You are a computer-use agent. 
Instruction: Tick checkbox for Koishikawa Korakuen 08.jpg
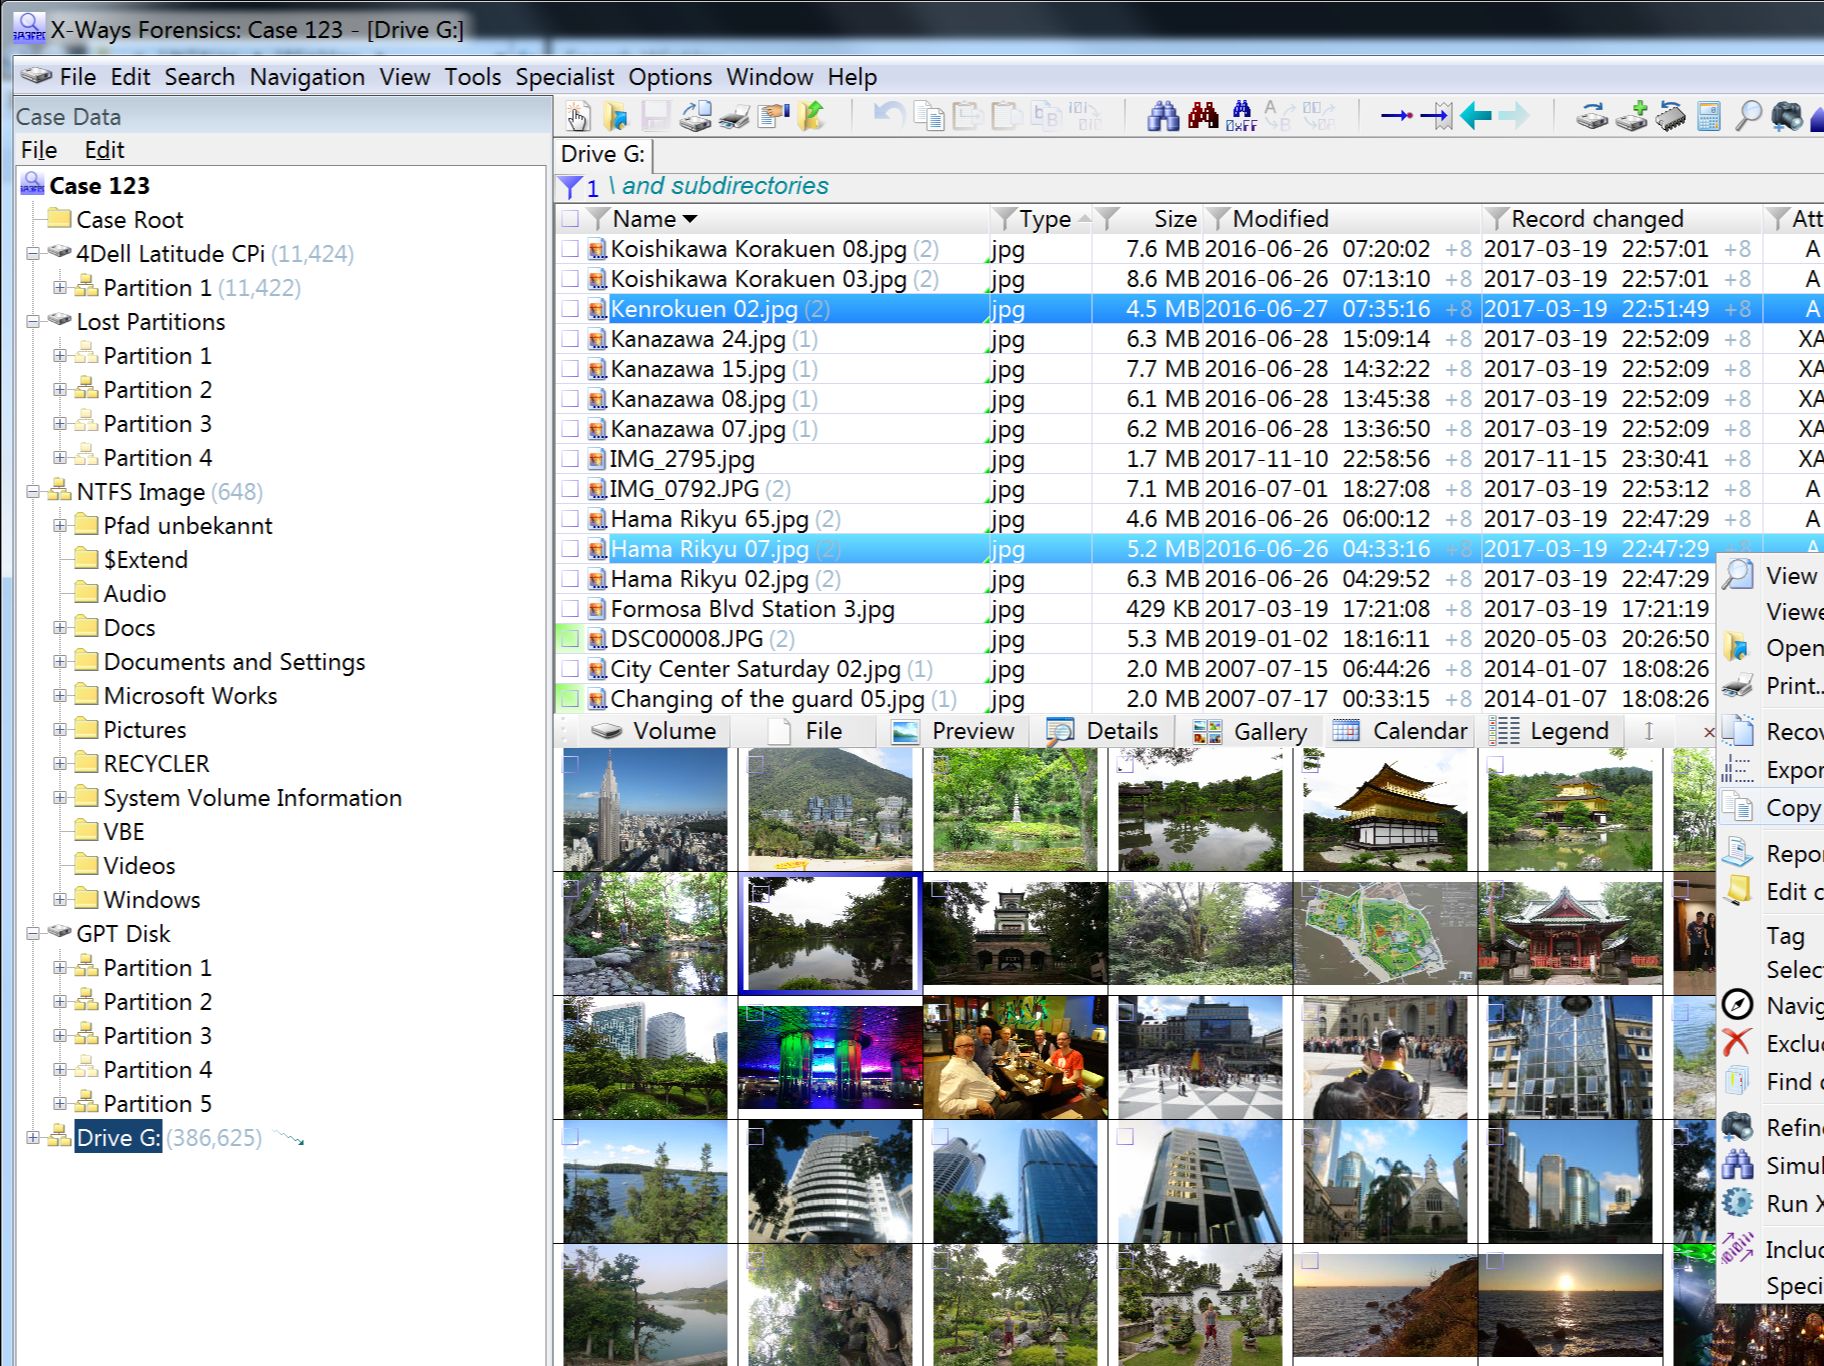570,249
